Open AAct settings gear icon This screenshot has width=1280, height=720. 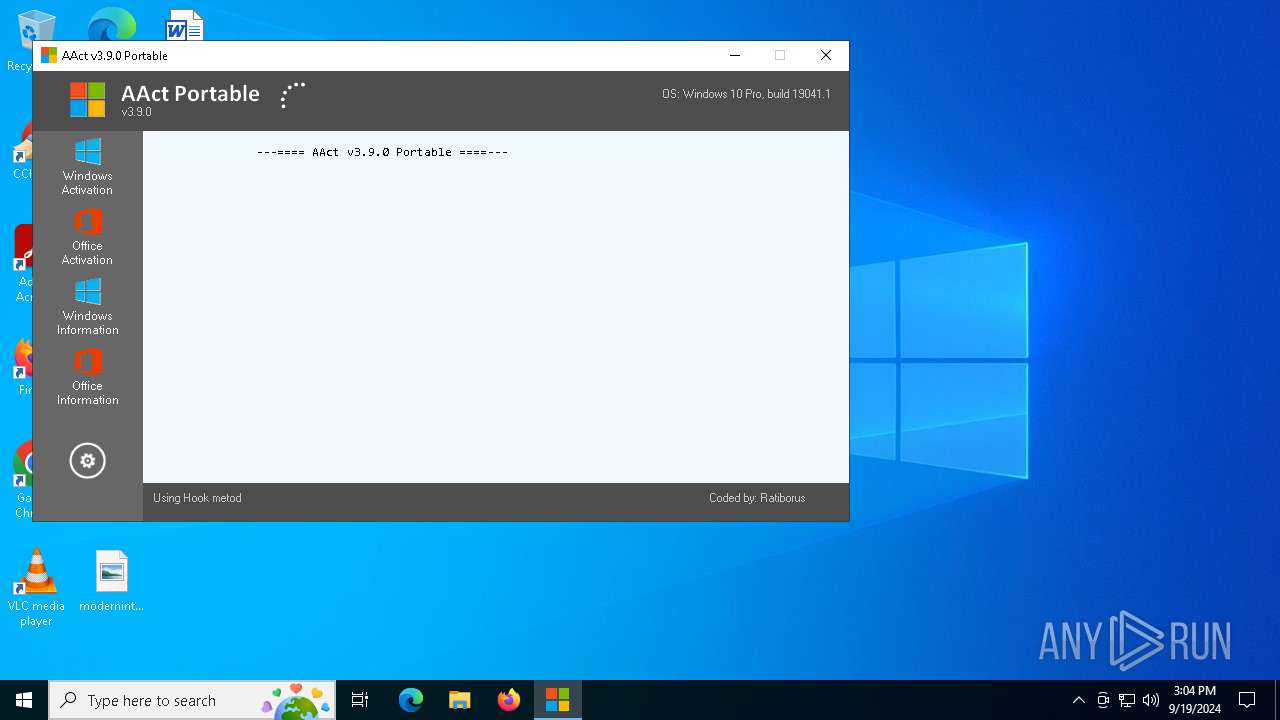point(87,461)
